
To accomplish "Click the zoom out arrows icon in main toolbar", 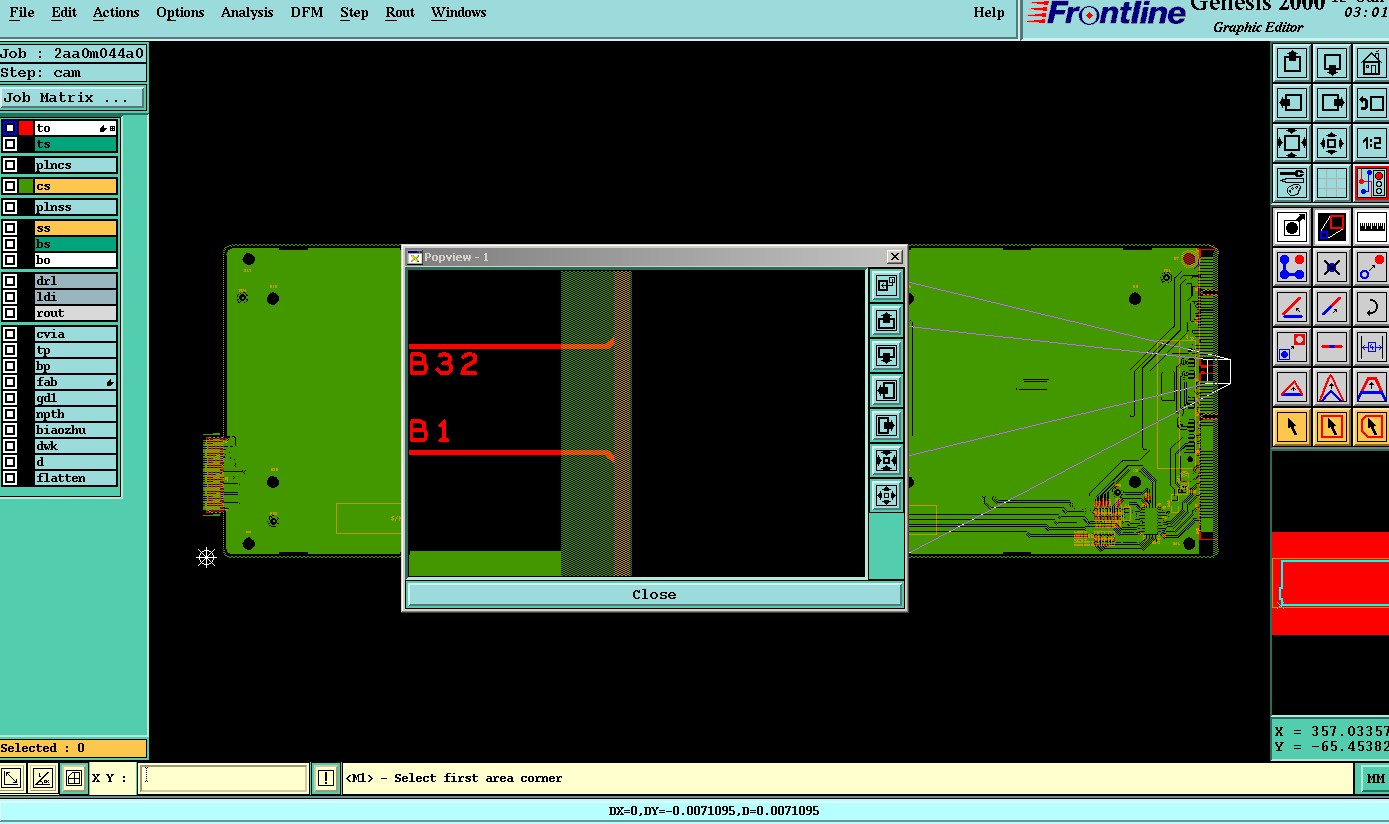I will (x=1332, y=143).
